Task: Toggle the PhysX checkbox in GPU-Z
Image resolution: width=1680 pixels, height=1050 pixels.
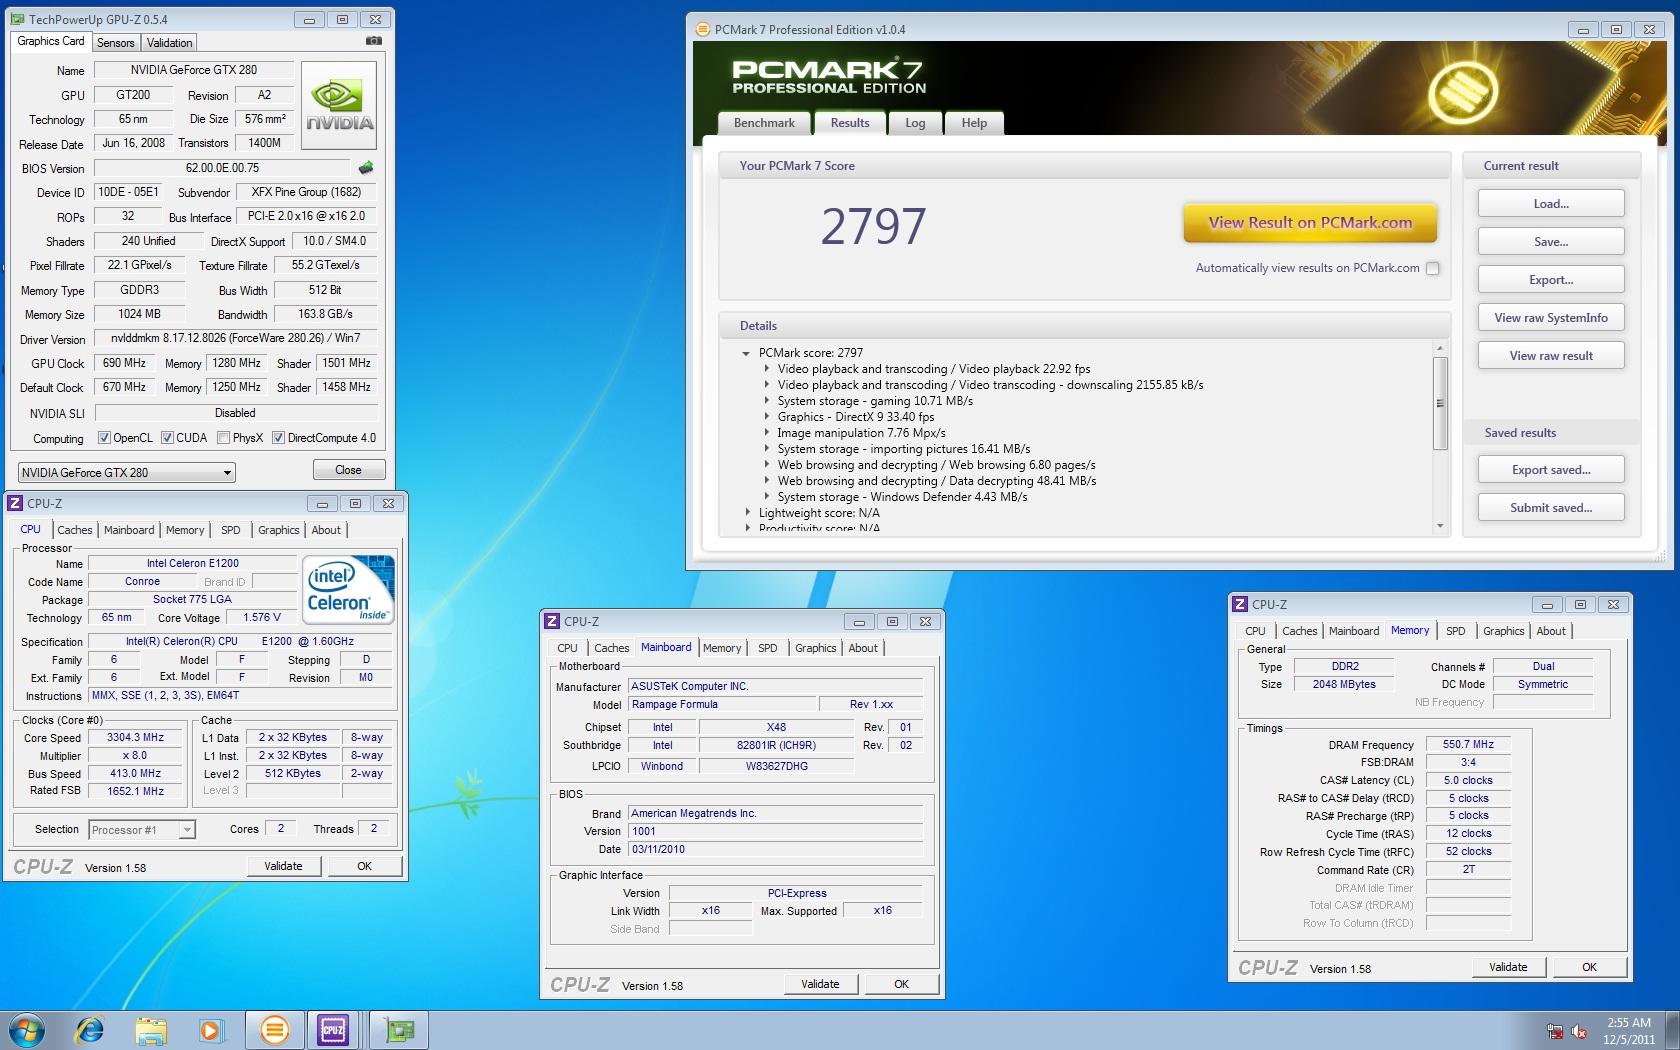Action: point(223,437)
